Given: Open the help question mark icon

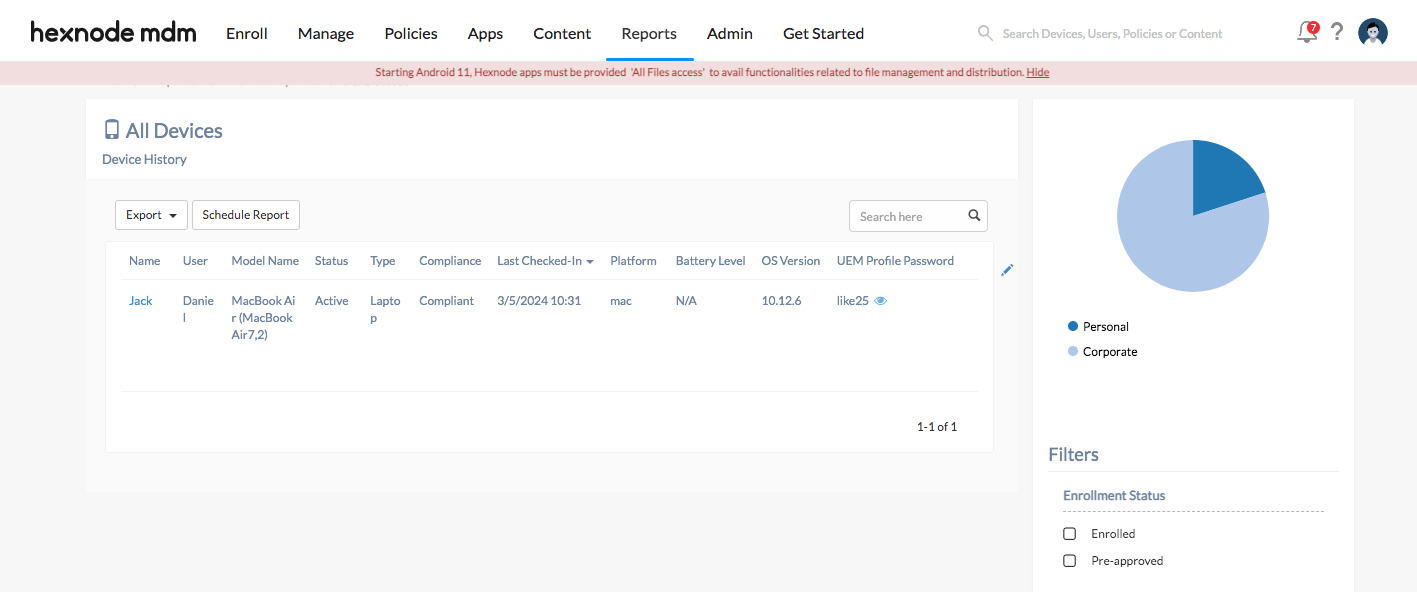Looking at the screenshot, I should click(x=1337, y=32).
